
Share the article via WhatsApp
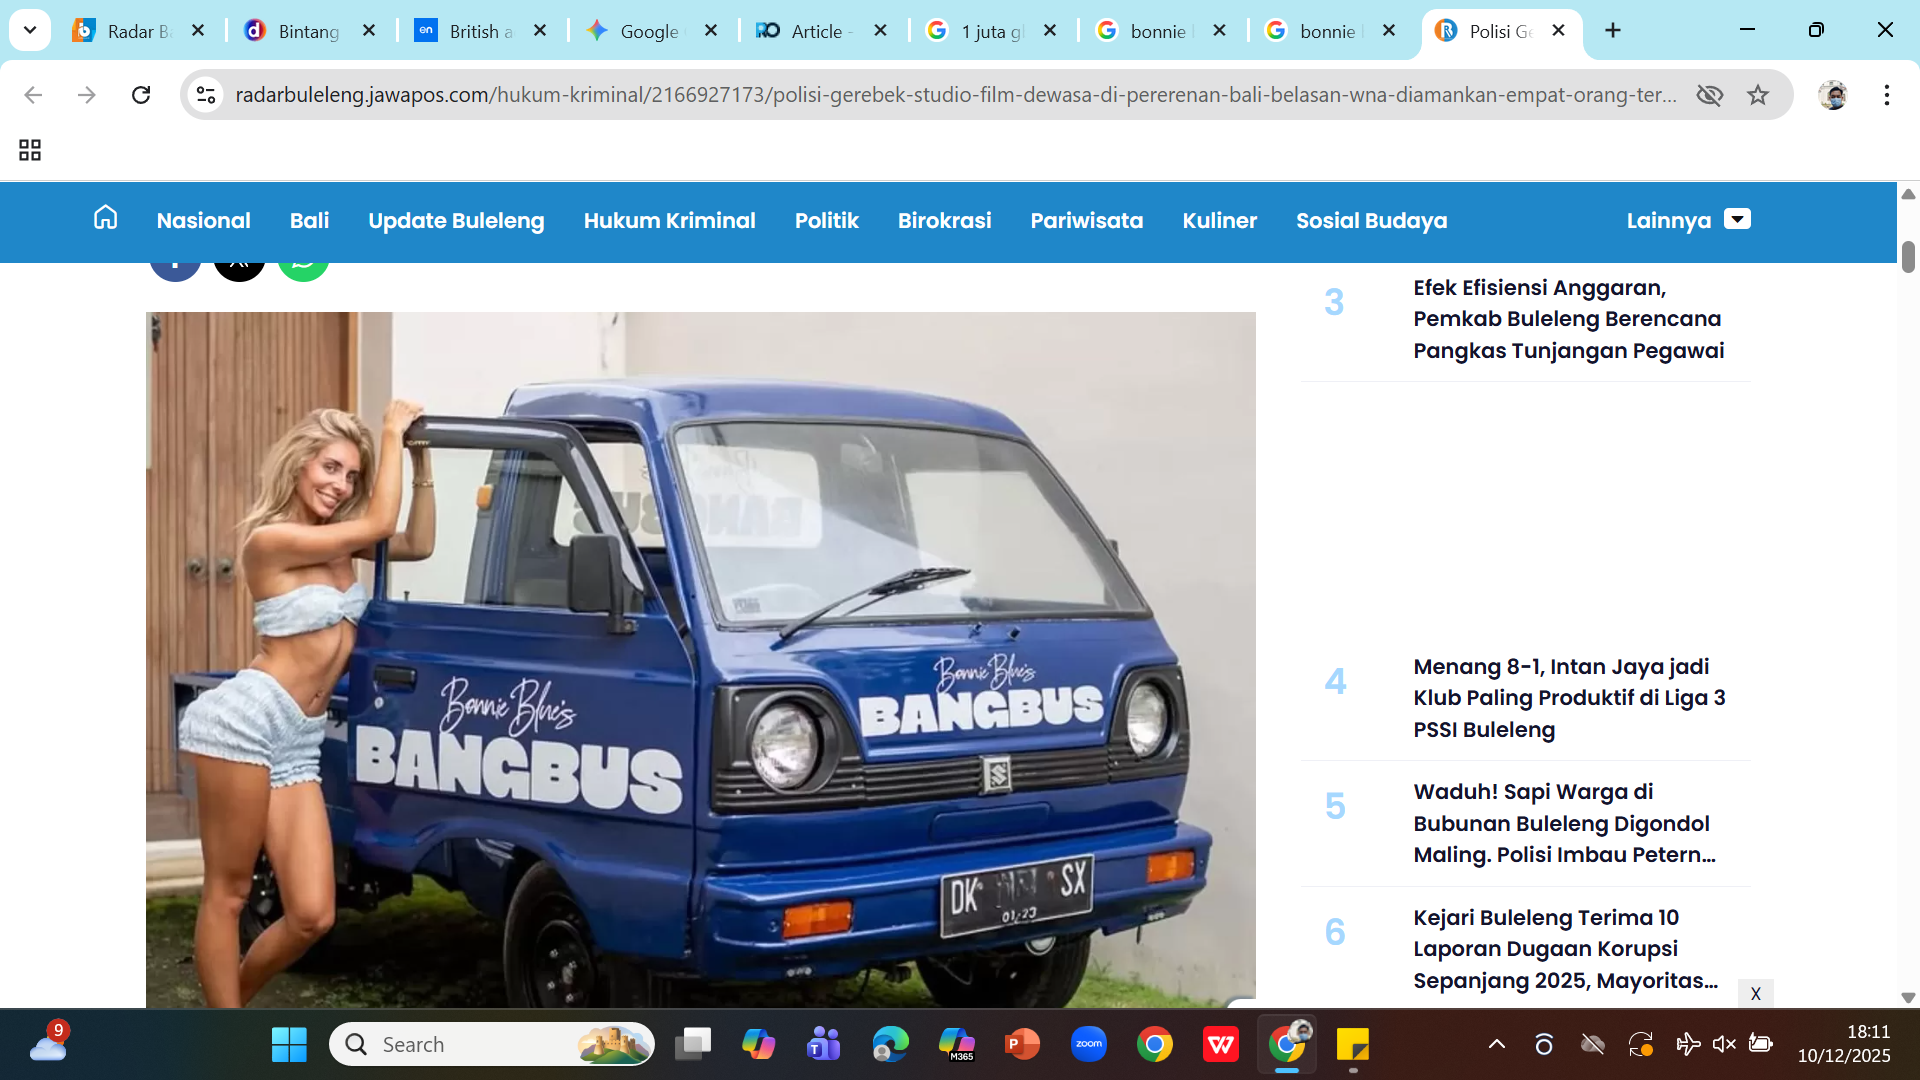[303, 271]
